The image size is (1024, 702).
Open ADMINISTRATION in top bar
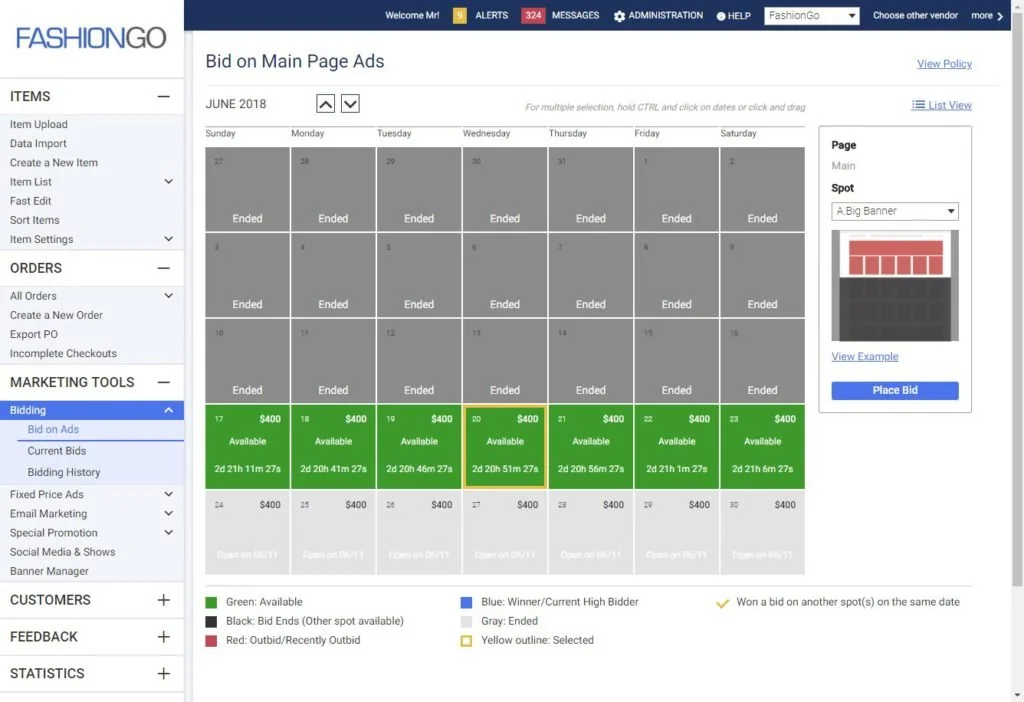coord(665,15)
